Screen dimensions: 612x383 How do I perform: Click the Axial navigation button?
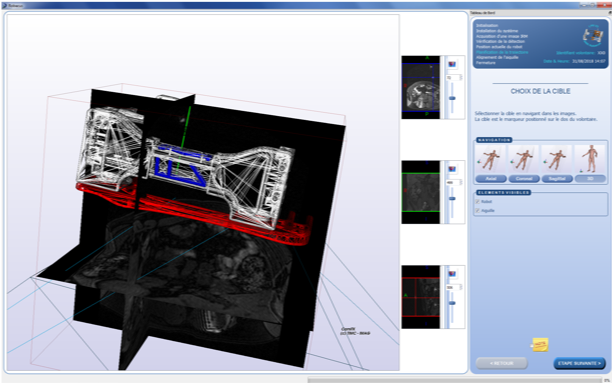[491, 179]
